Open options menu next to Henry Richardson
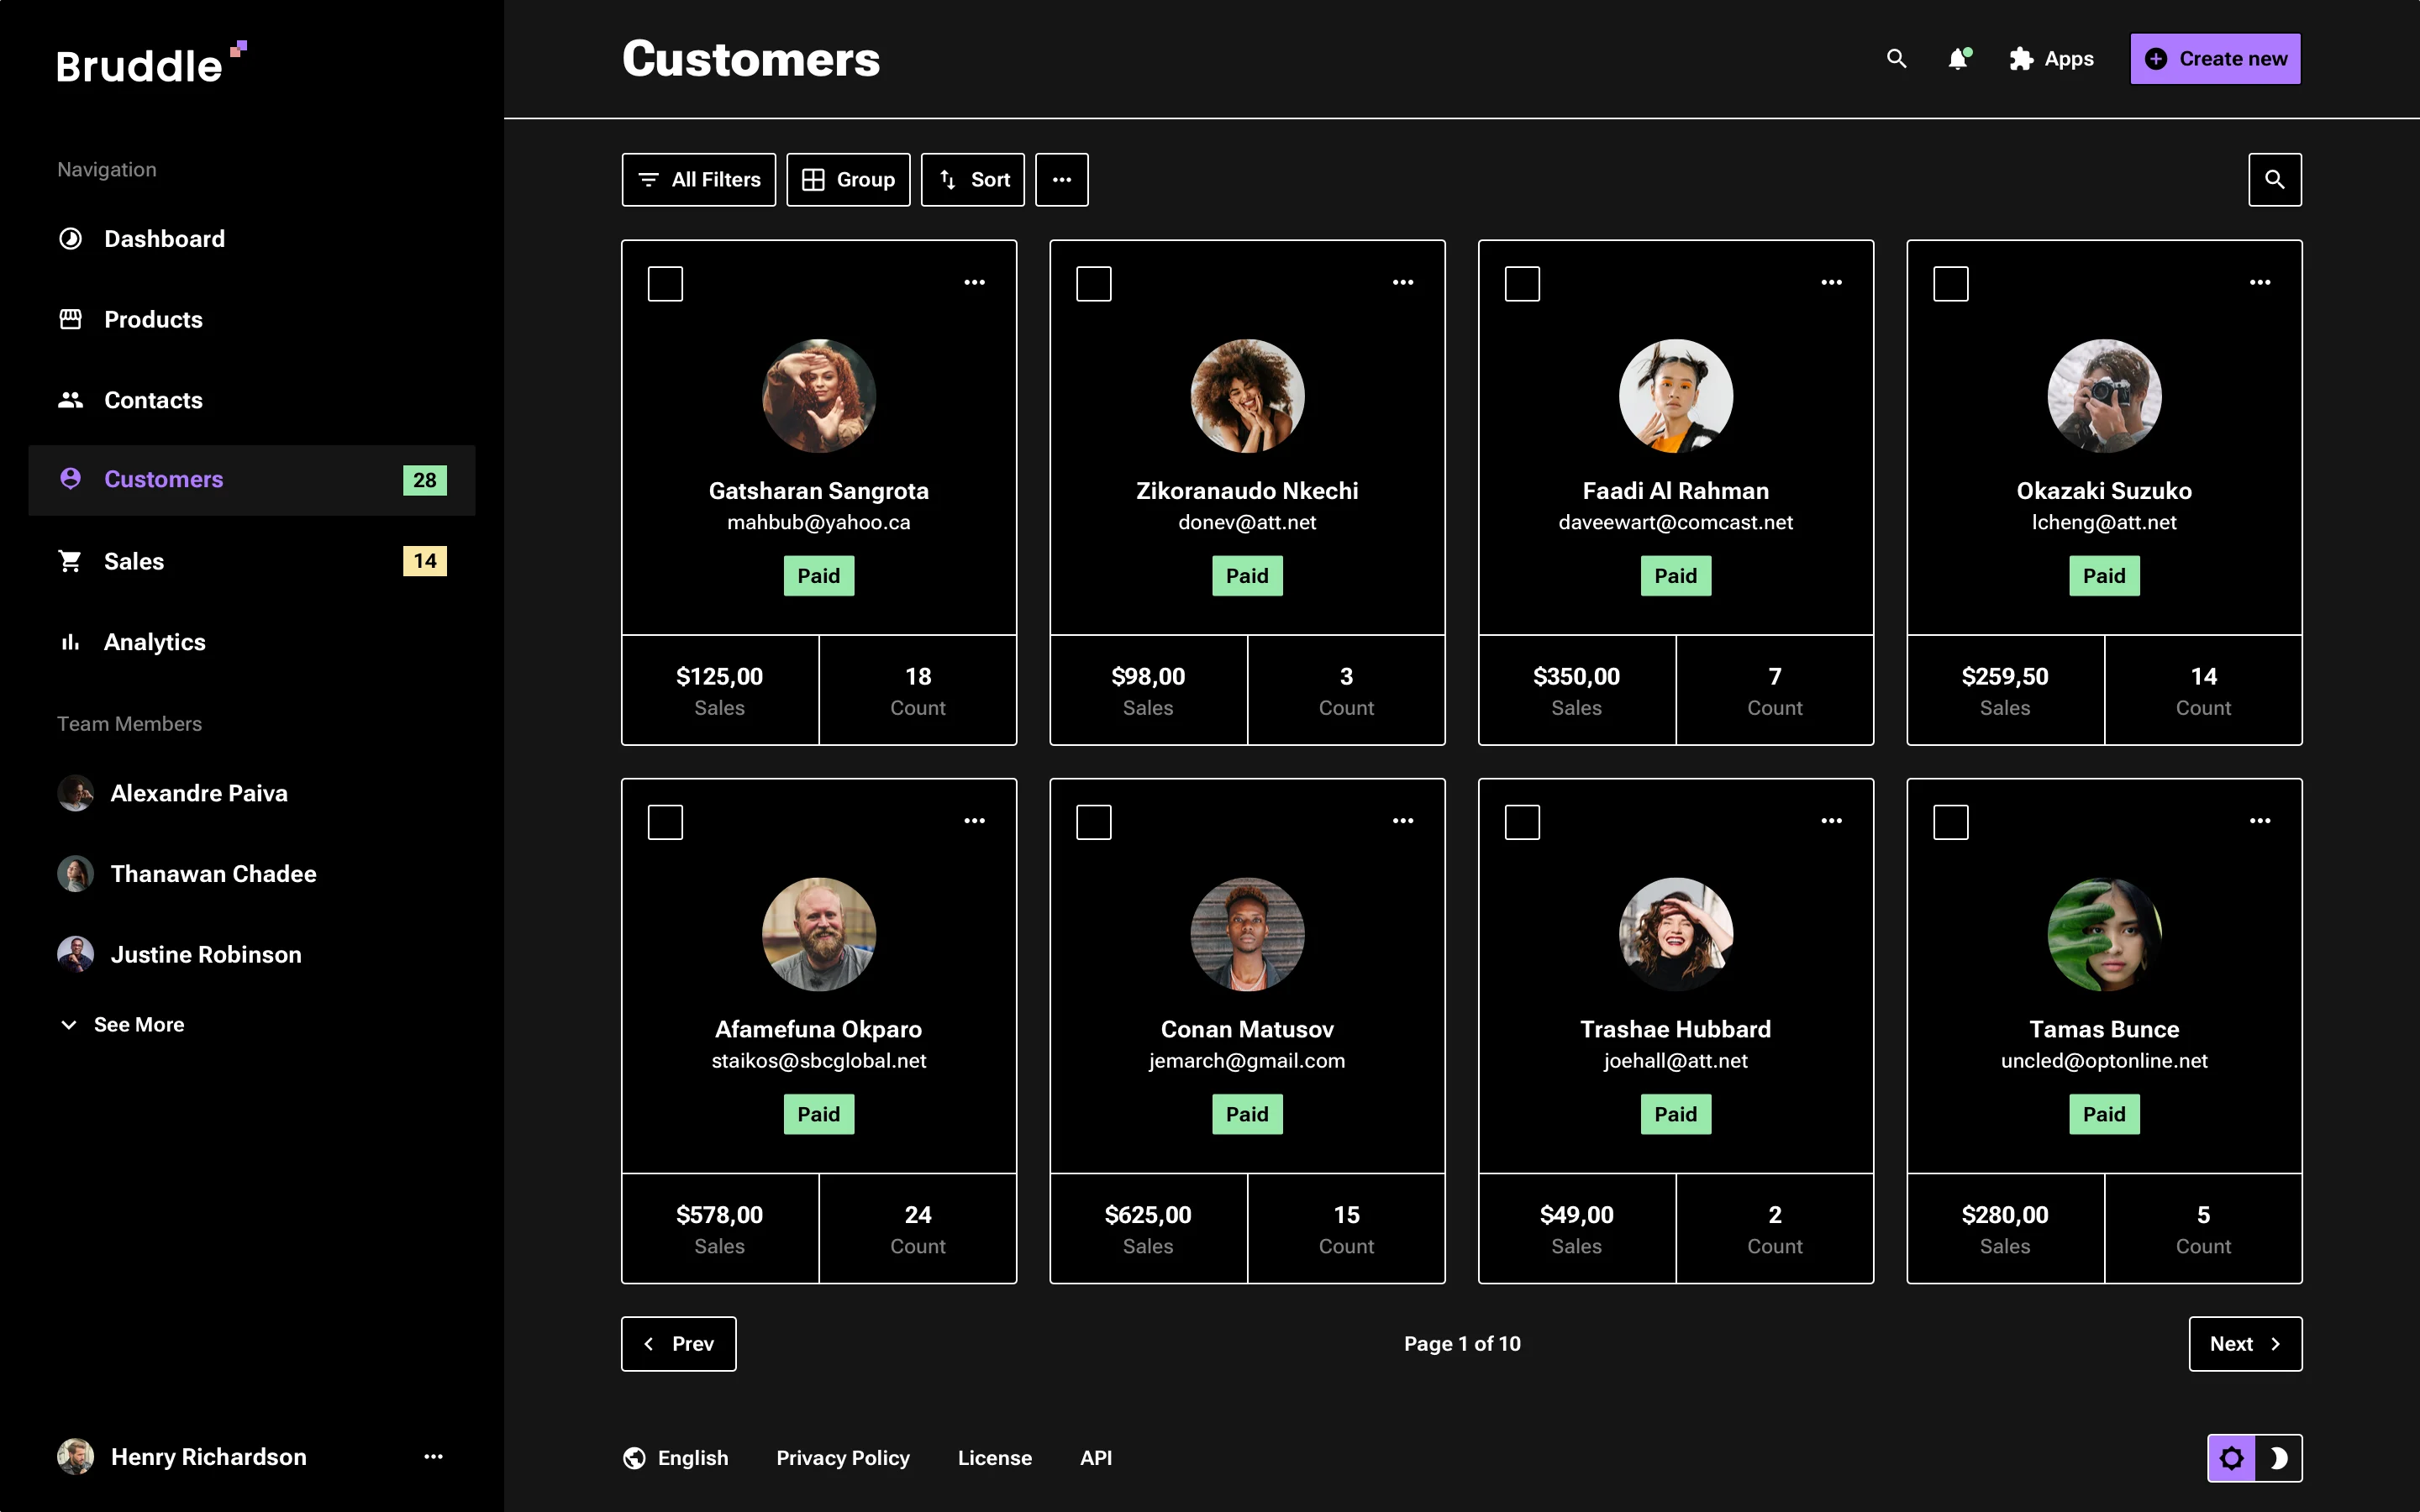Screen dimensions: 2420x1512 [432, 1456]
